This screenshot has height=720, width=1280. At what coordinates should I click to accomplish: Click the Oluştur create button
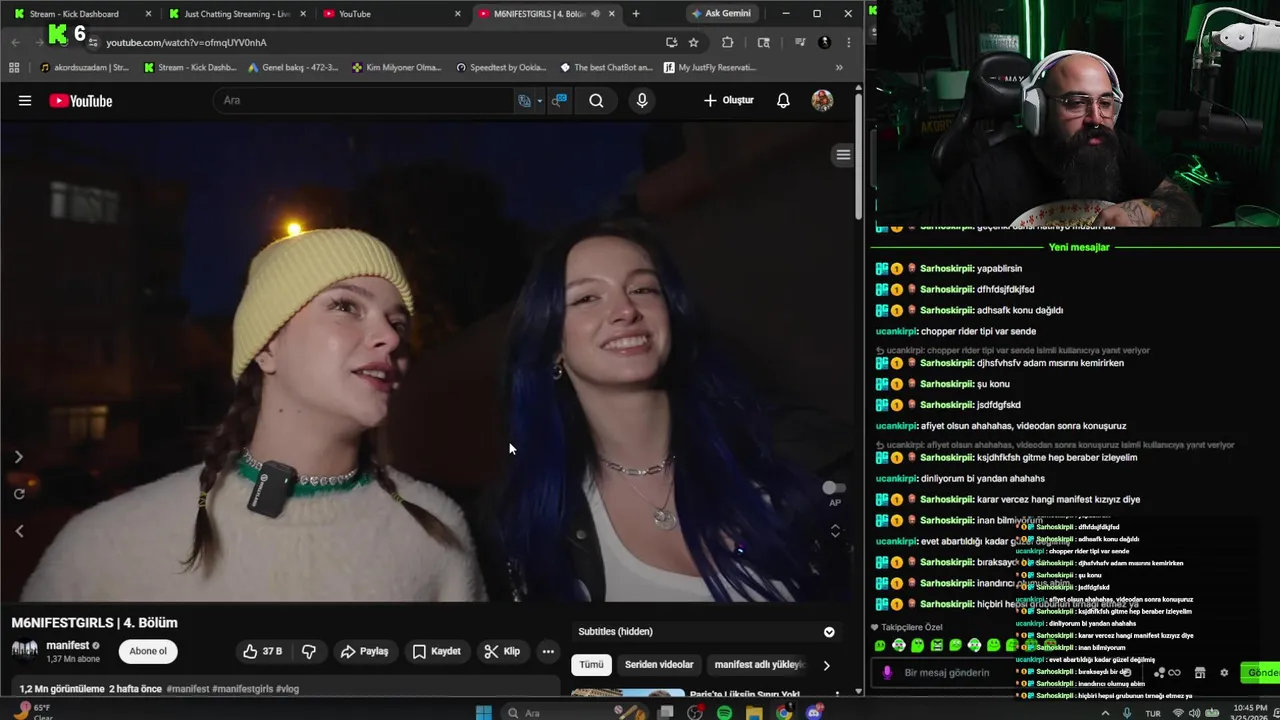[729, 100]
